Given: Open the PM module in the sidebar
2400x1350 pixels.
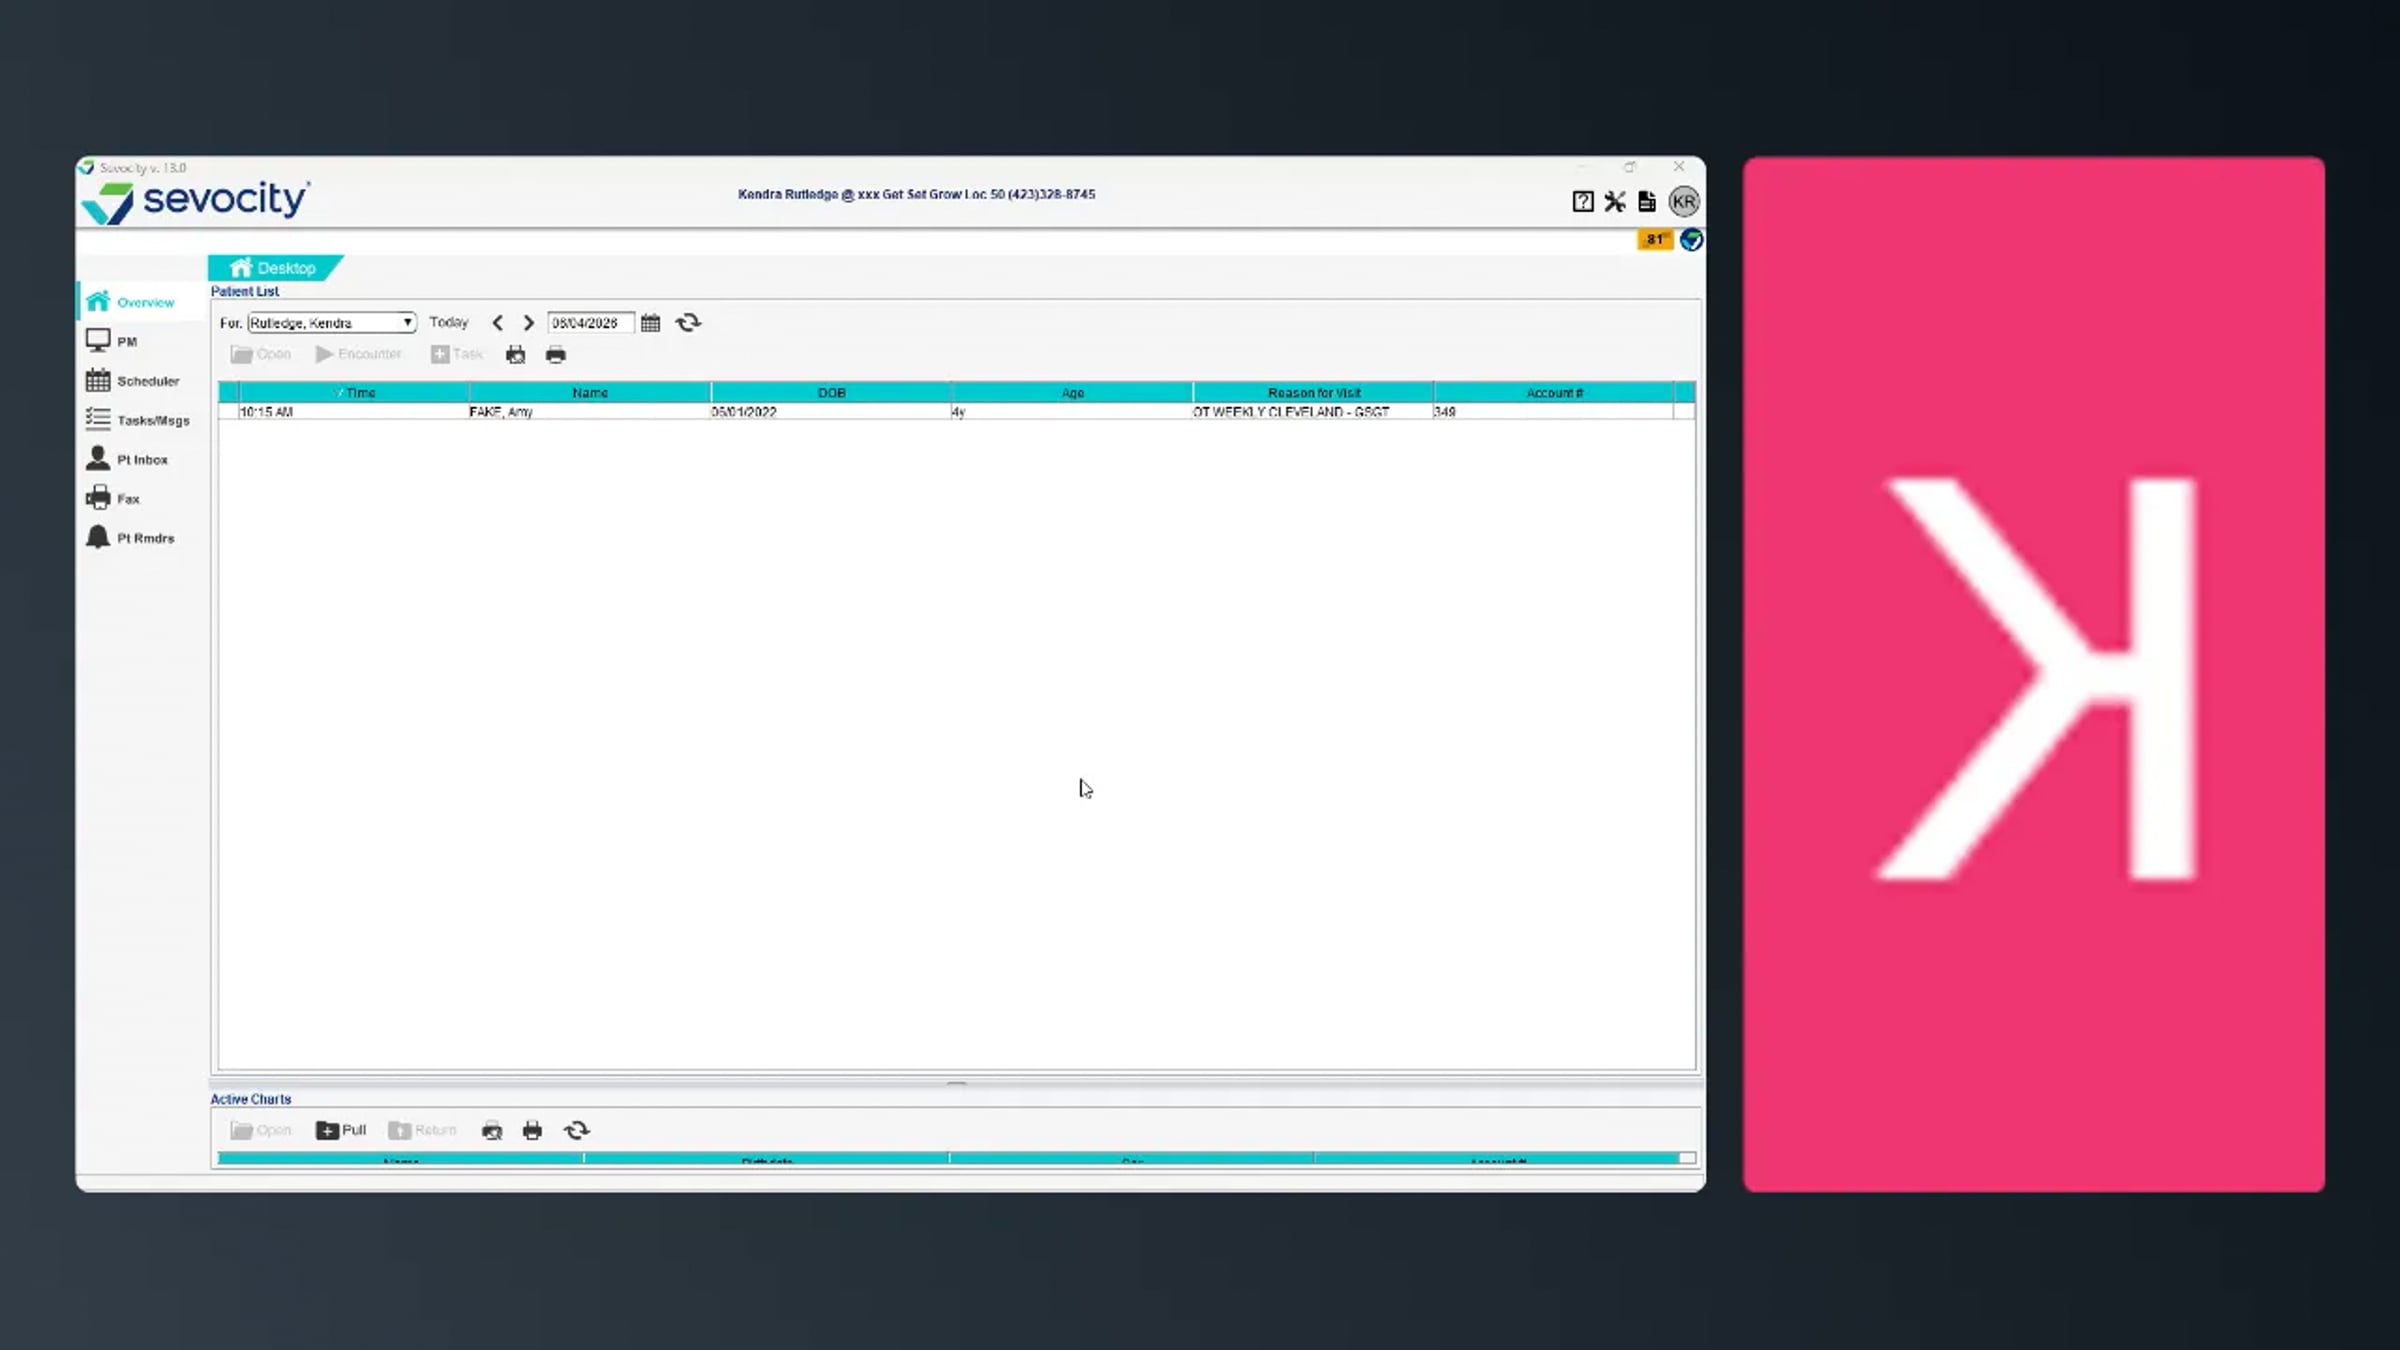Looking at the screenshot, I should [111, 341].
